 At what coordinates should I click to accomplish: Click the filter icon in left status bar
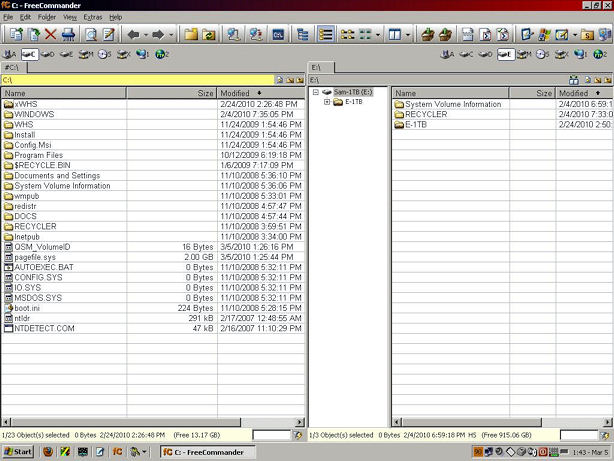tap(298, 435)
